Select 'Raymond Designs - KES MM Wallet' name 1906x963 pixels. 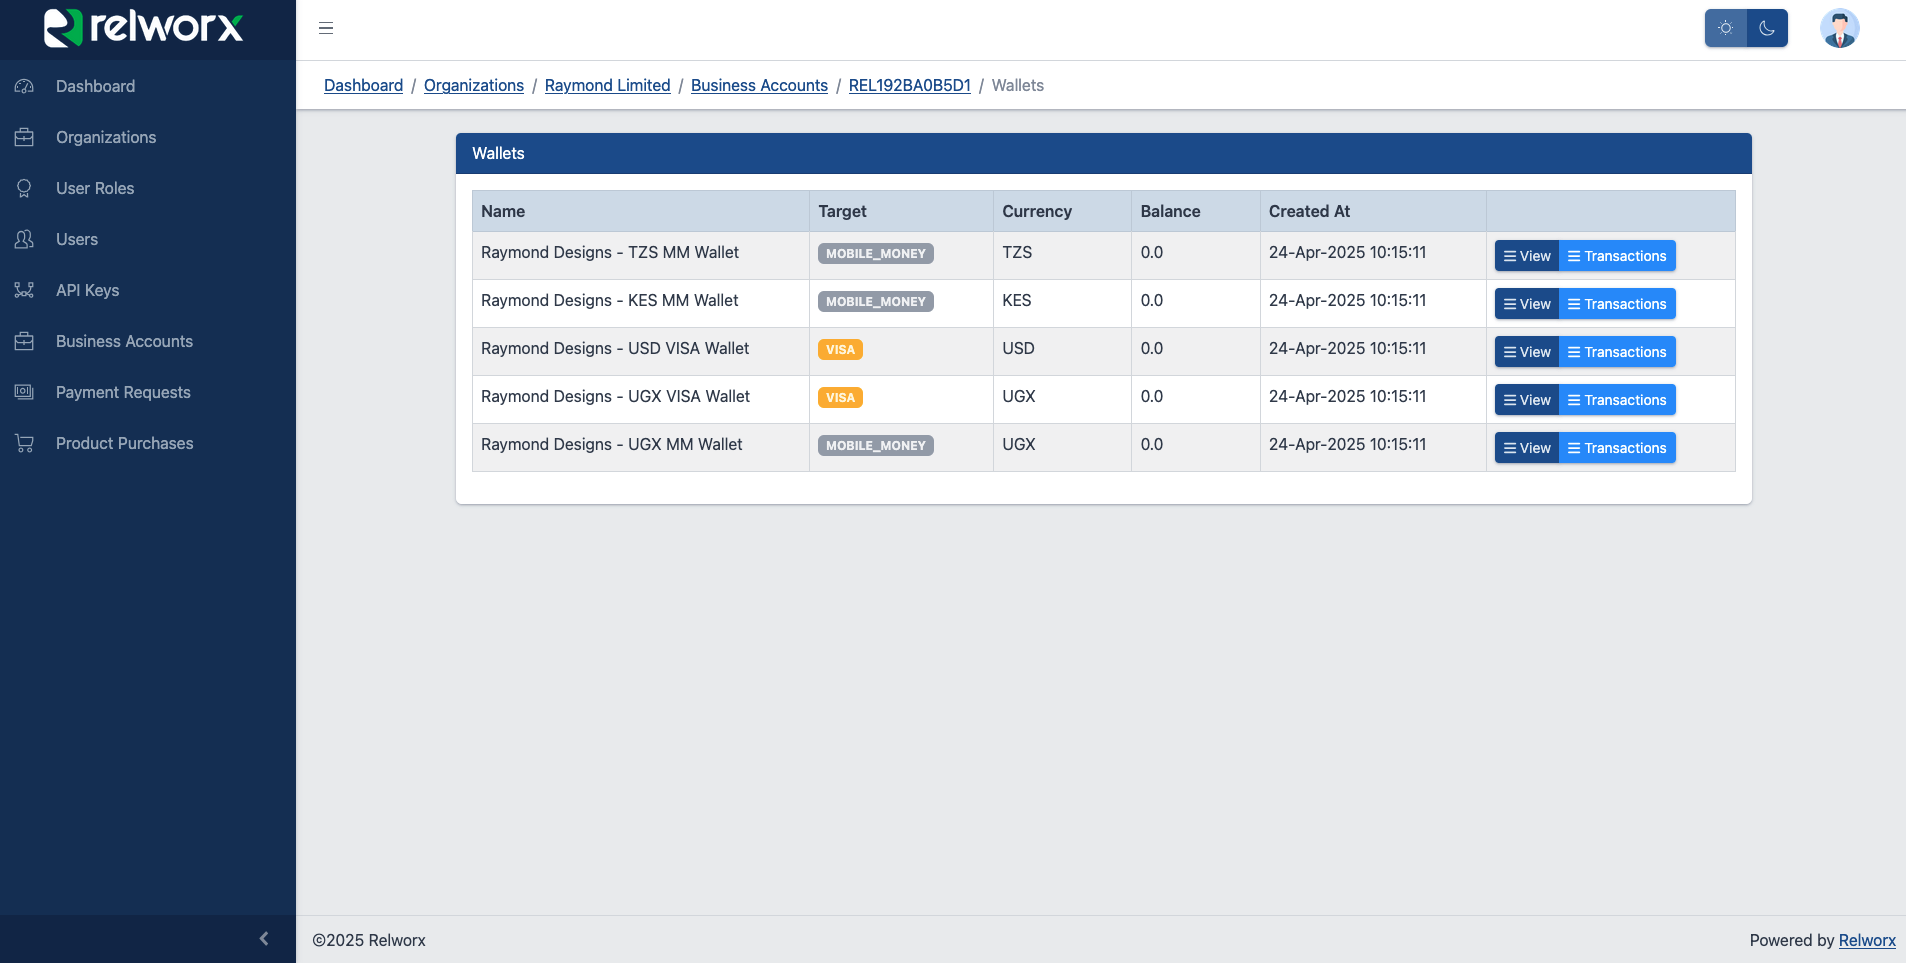tap(610, 300)
